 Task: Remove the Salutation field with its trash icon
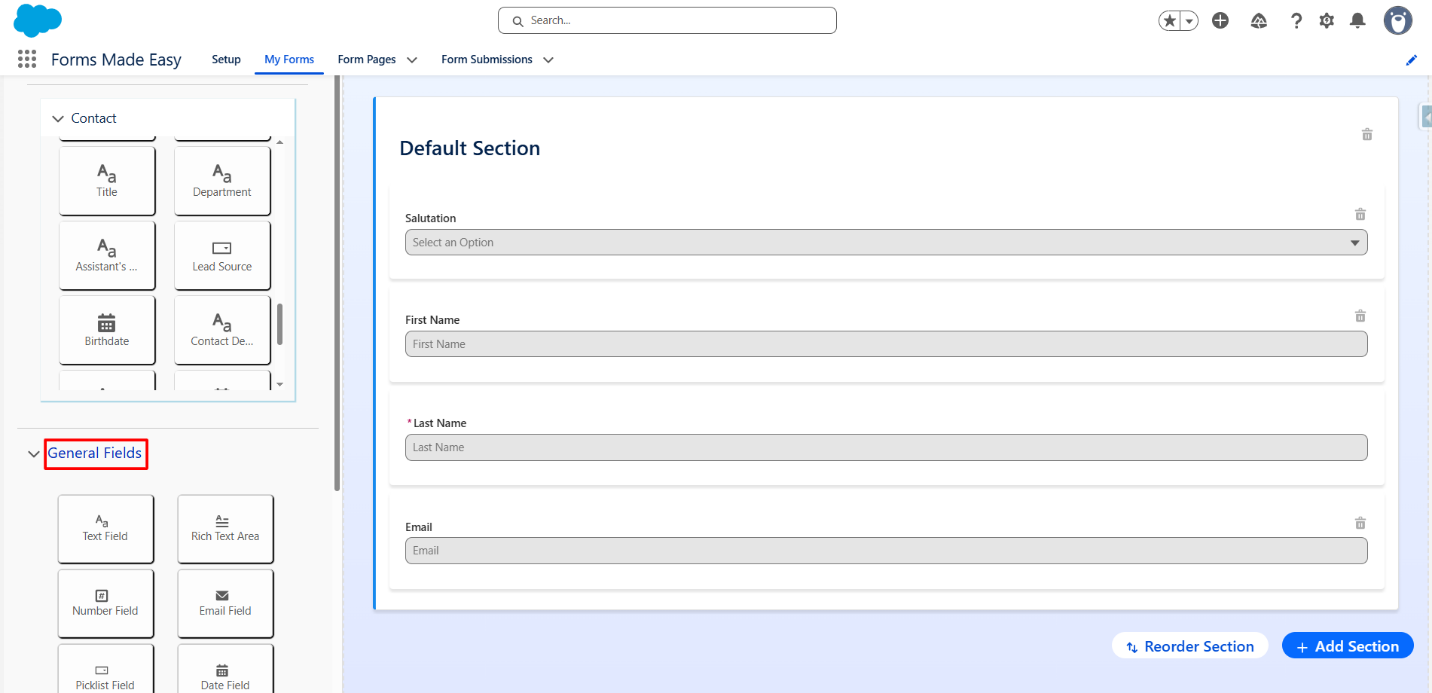coord(1360,214)
